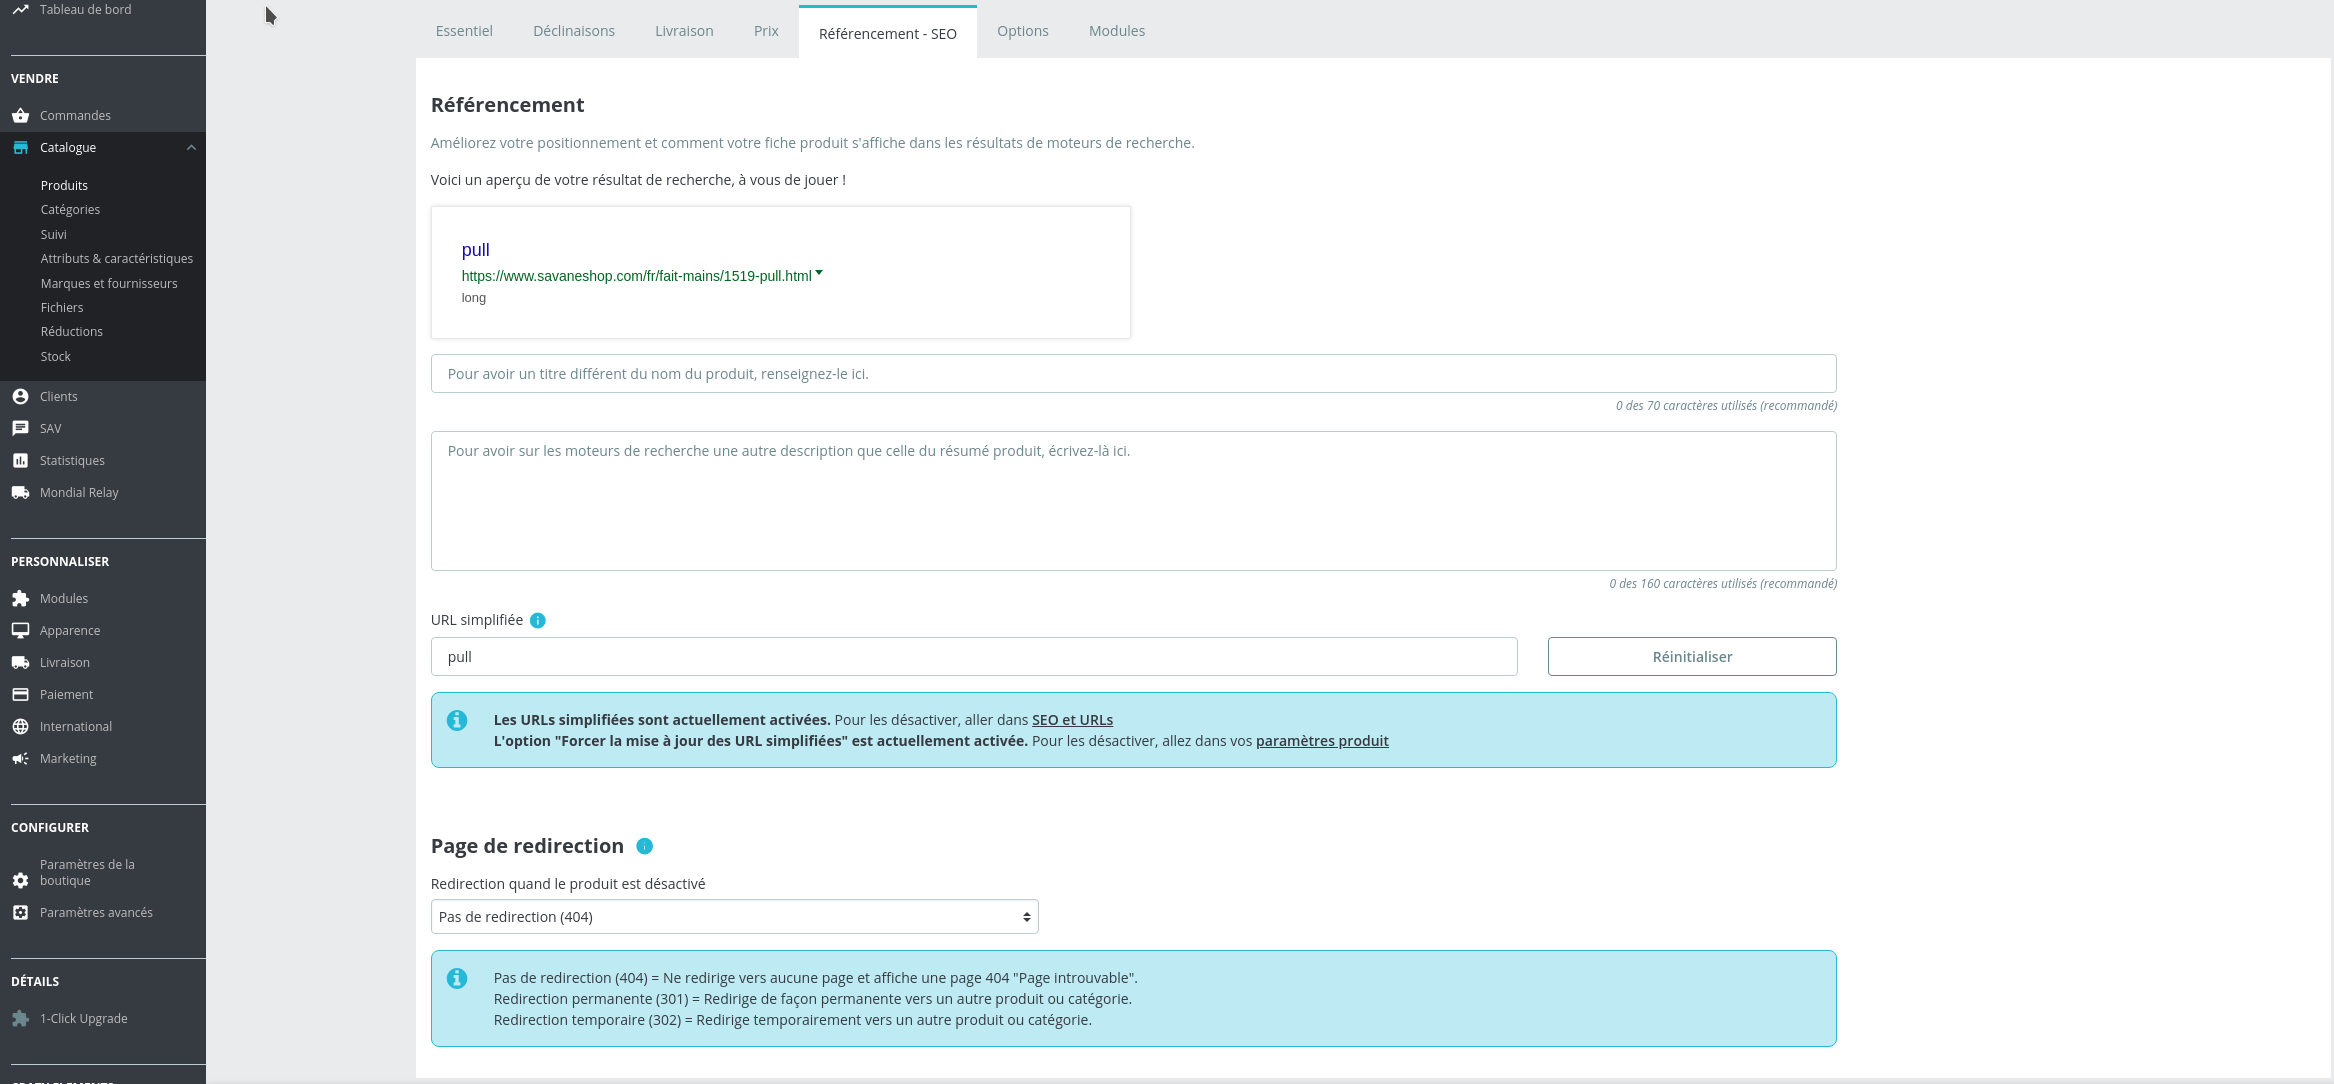The image size is (2334, 1084).
Task: Open the redirection type dropdown
Action: (734, 917)
